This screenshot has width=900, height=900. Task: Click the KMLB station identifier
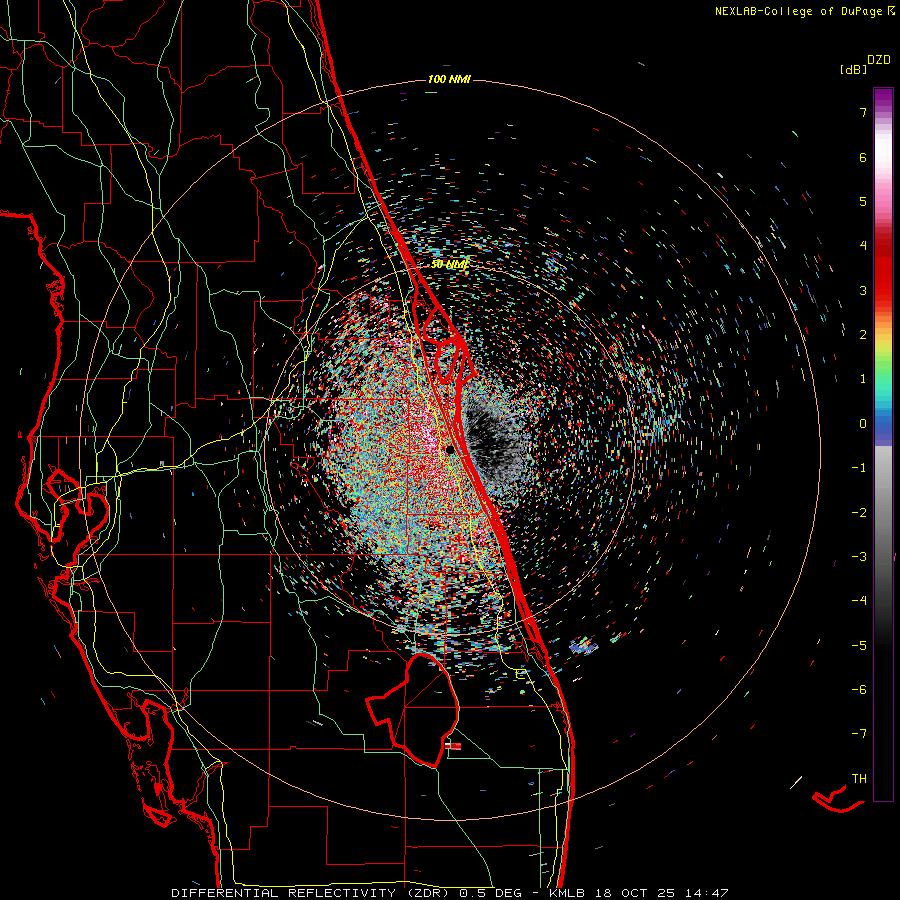567,893
